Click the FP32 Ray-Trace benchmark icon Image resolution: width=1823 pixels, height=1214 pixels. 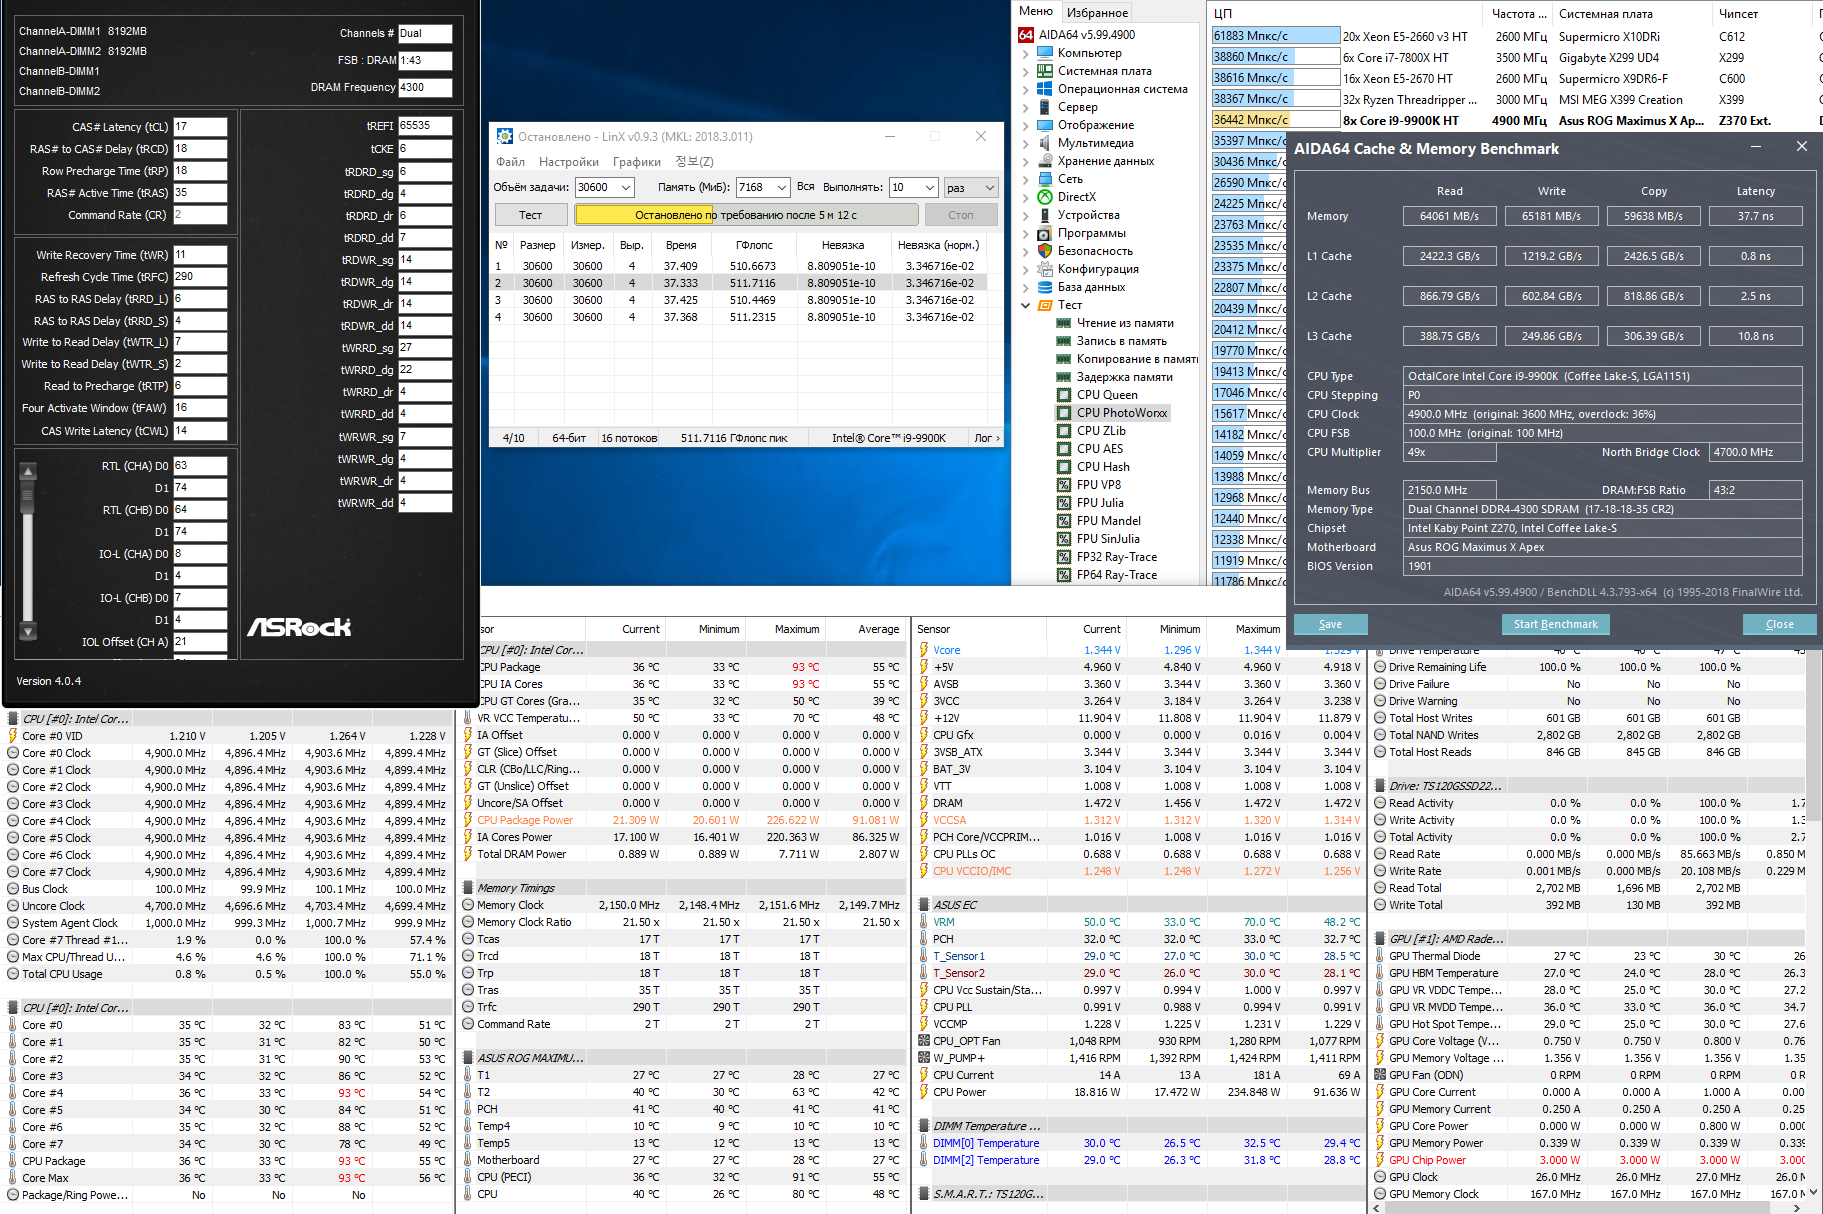tap(1064, 557)
